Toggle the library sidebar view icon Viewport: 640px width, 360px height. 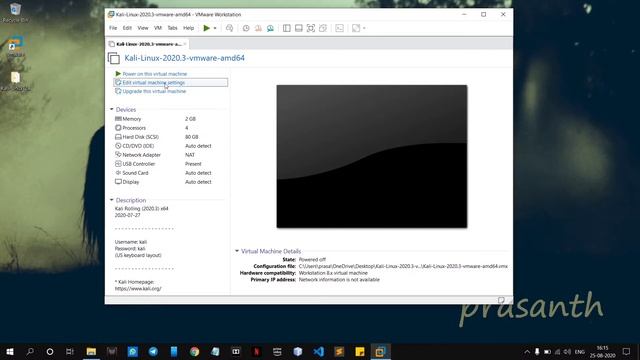(287, 28)
